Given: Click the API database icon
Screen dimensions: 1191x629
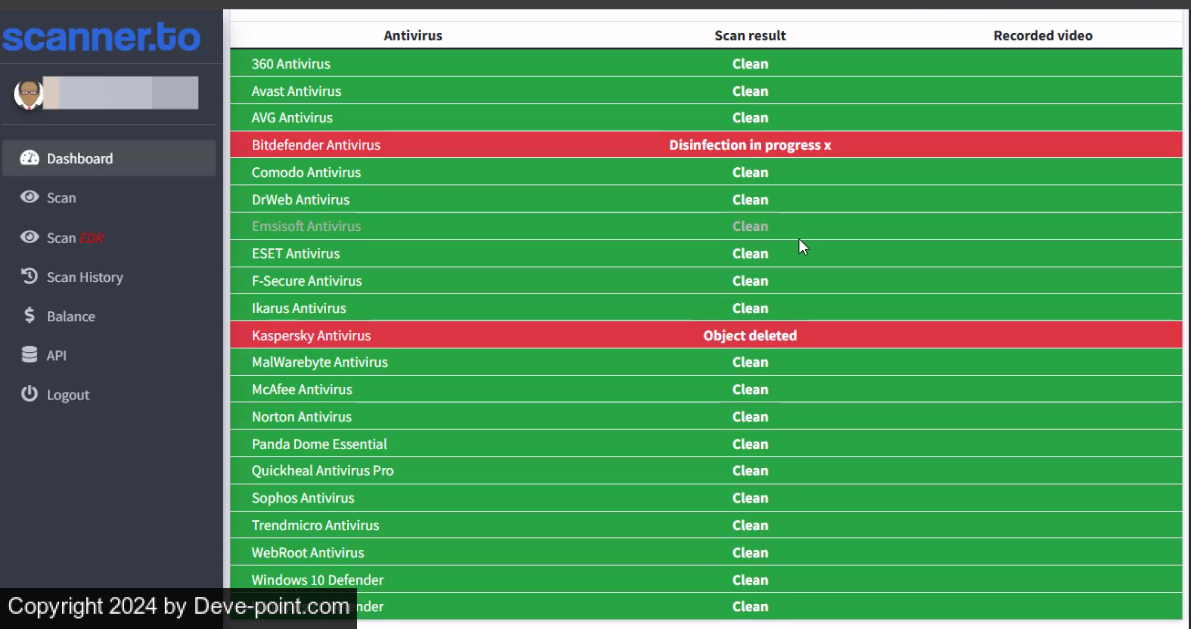Looking at the screenshot, I should point(30,355).
